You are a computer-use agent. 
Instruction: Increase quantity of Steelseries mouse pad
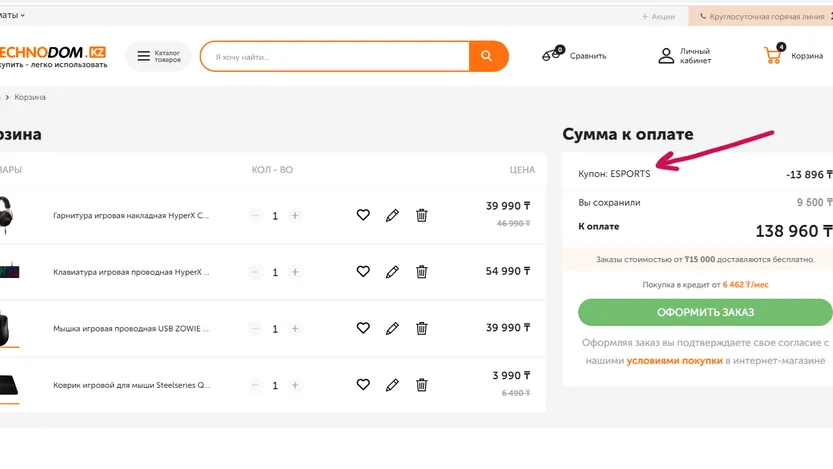tap(295, 385)
